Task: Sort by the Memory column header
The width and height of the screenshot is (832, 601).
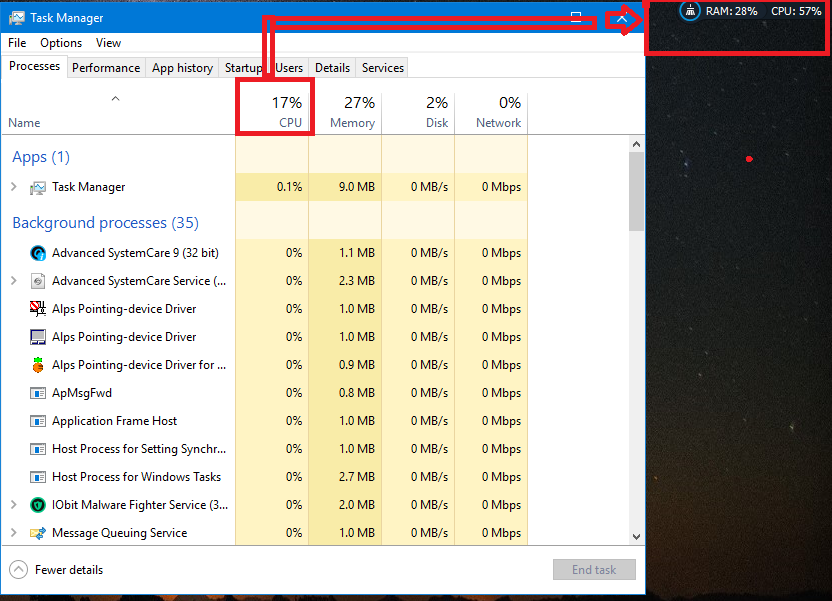Action: tap(345, 112)
